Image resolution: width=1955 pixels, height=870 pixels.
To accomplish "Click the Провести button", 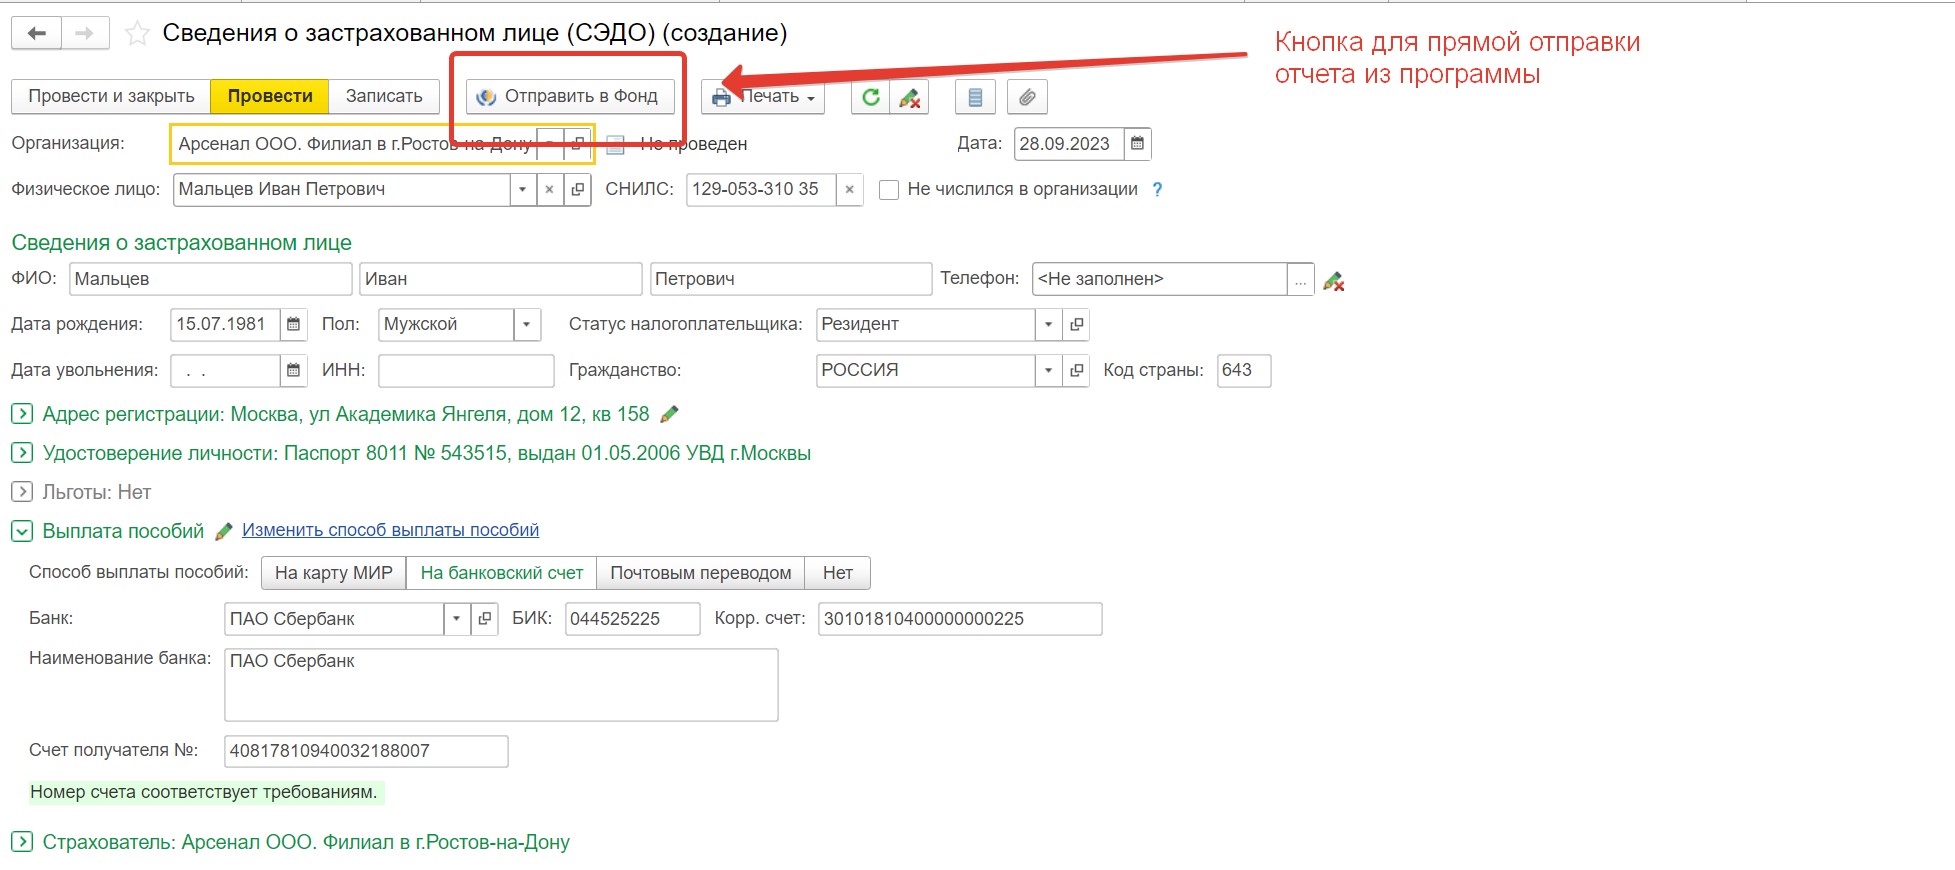I will (270, 97).
